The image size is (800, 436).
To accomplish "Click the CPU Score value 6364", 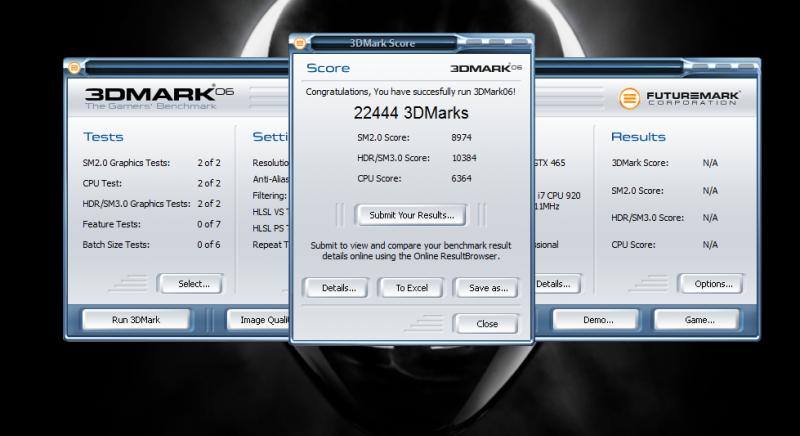I will 461,178.
